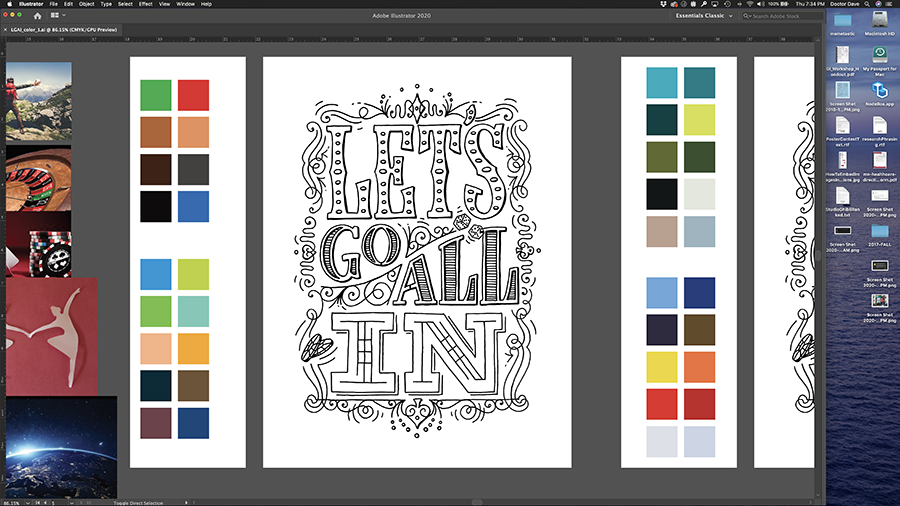Select the green swatch in left palette
Screen dimensions: 900x506
click(x=156, y=95)
